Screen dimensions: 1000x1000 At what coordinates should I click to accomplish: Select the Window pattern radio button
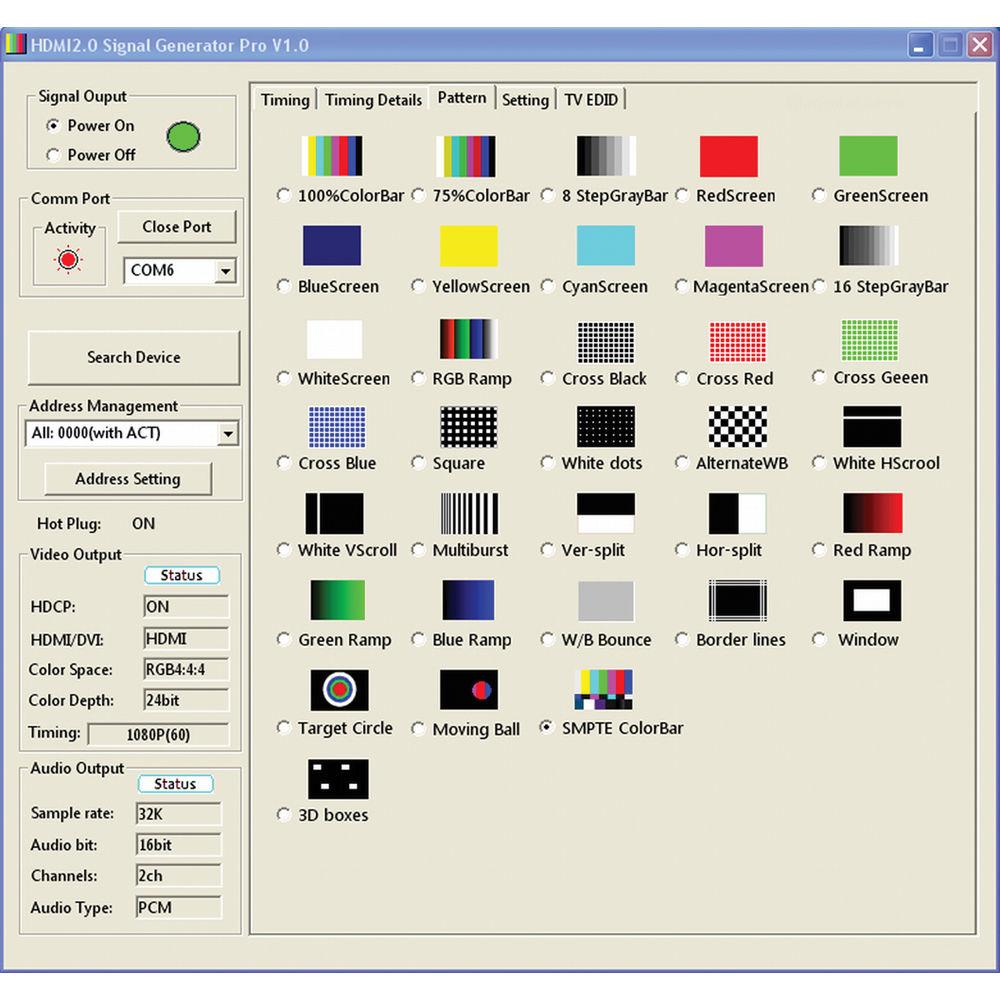(x=820, y=640)
